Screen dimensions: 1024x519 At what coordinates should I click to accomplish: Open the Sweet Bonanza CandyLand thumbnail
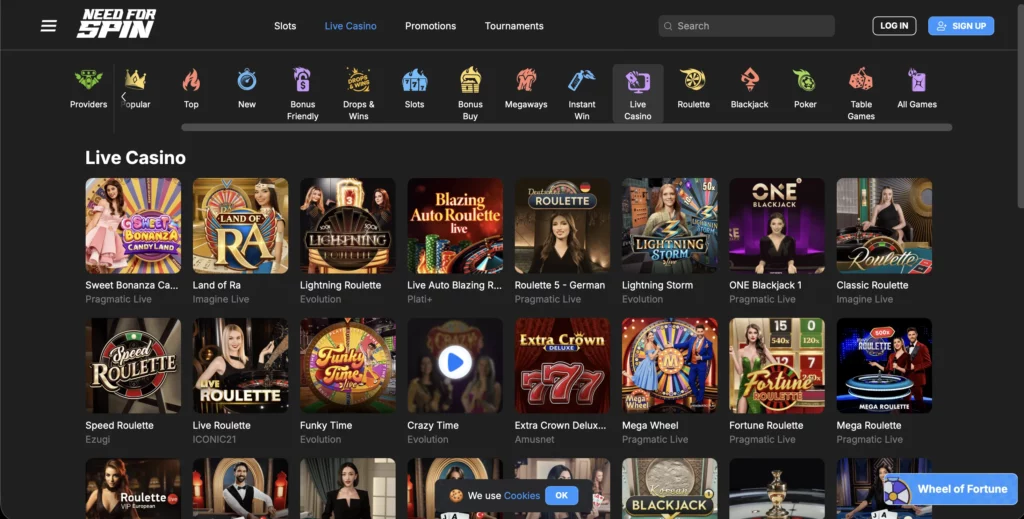click(133, 226)
